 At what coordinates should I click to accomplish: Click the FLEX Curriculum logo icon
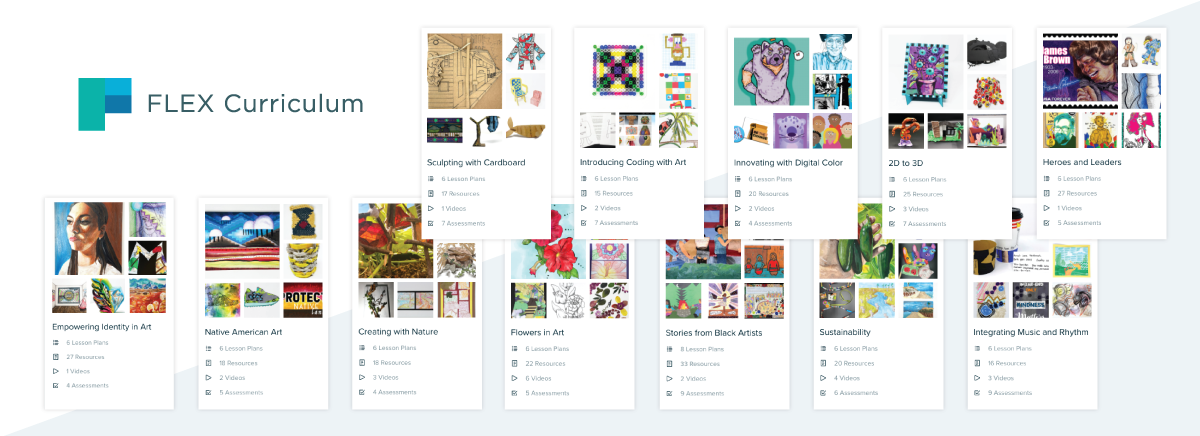coord(105,103)
